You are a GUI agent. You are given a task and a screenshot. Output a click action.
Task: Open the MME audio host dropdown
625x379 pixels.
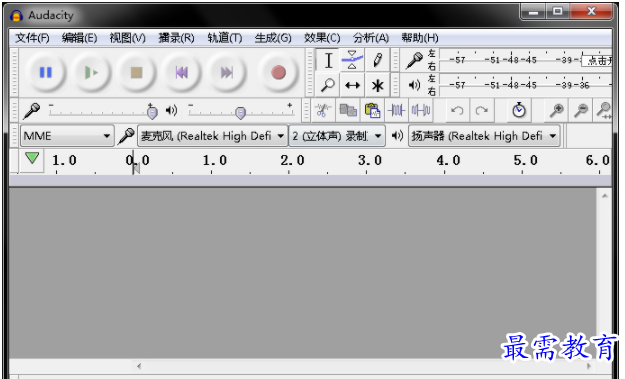(x=67, y=136)
